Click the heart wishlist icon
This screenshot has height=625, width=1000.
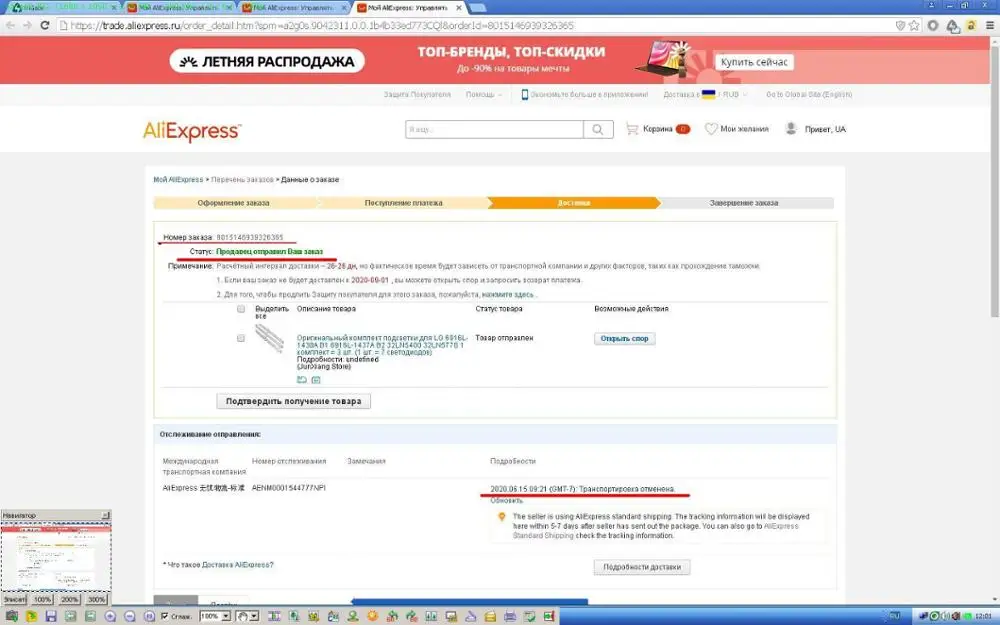coord(710,129)
